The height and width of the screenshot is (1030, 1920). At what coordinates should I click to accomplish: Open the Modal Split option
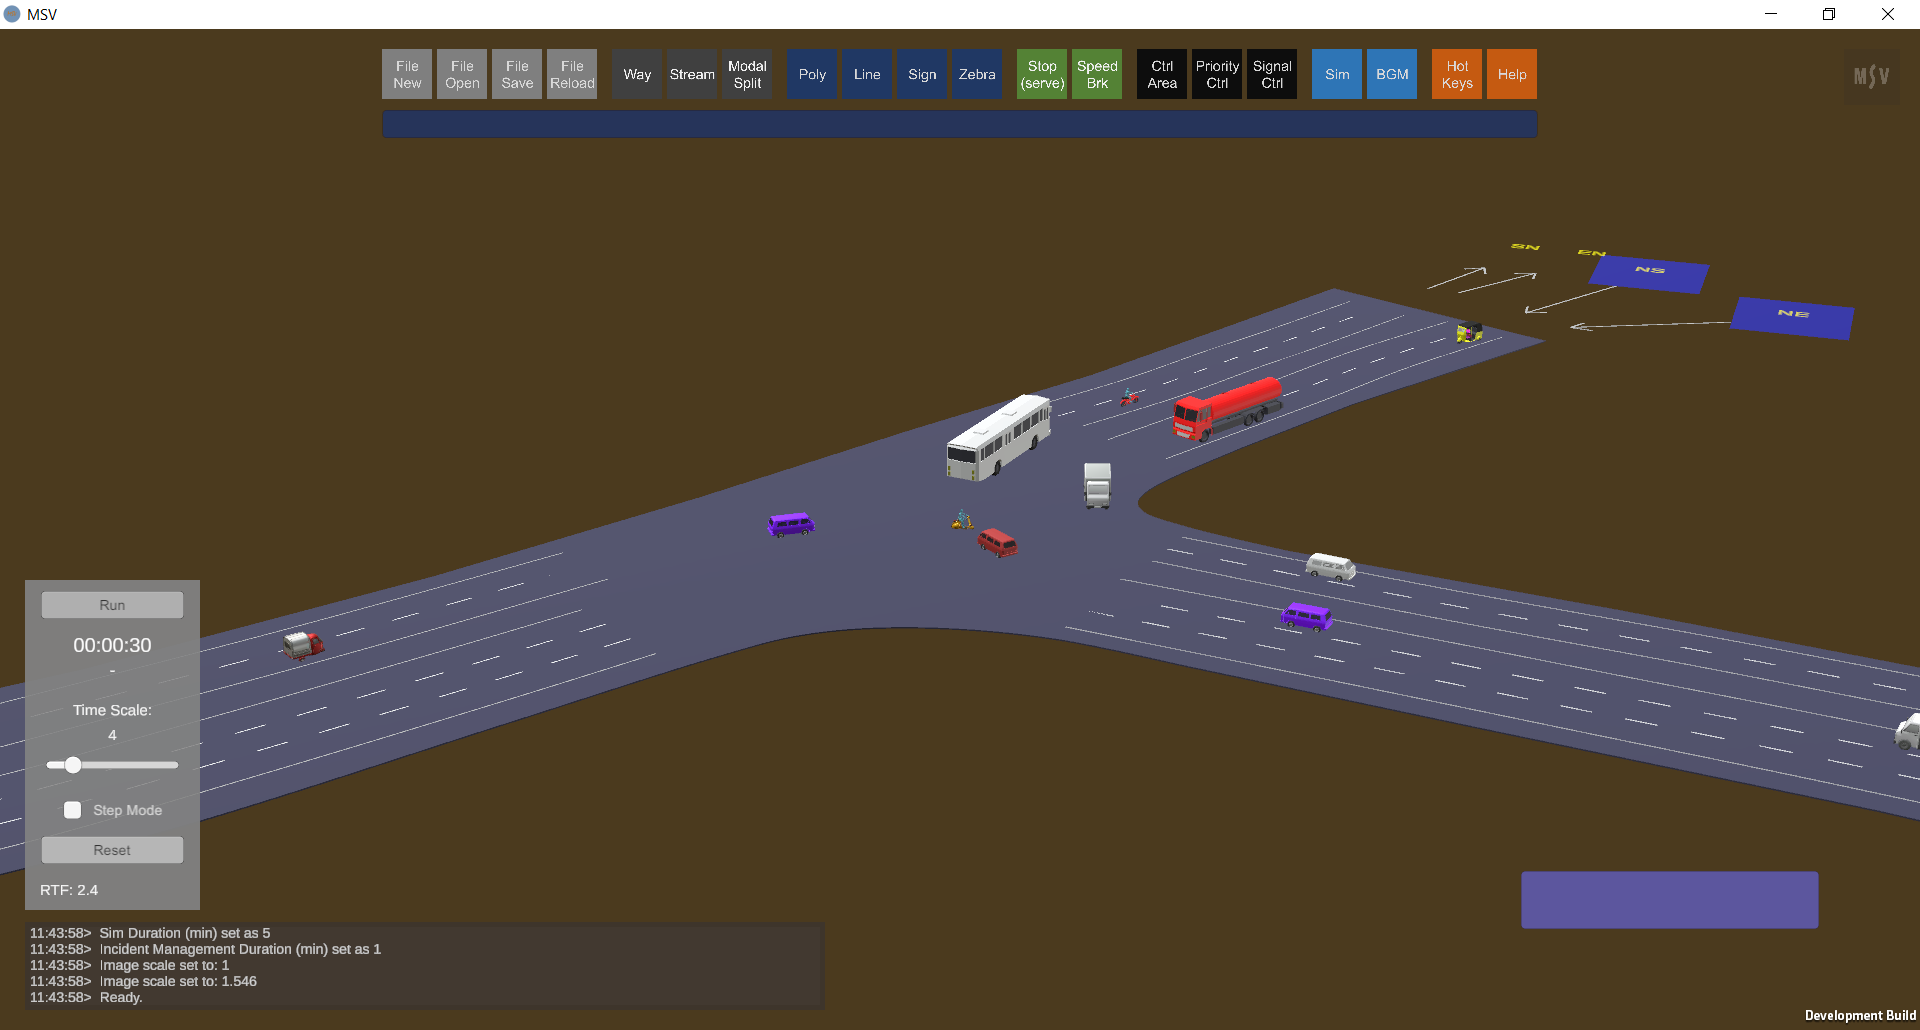tap(747, 74)
